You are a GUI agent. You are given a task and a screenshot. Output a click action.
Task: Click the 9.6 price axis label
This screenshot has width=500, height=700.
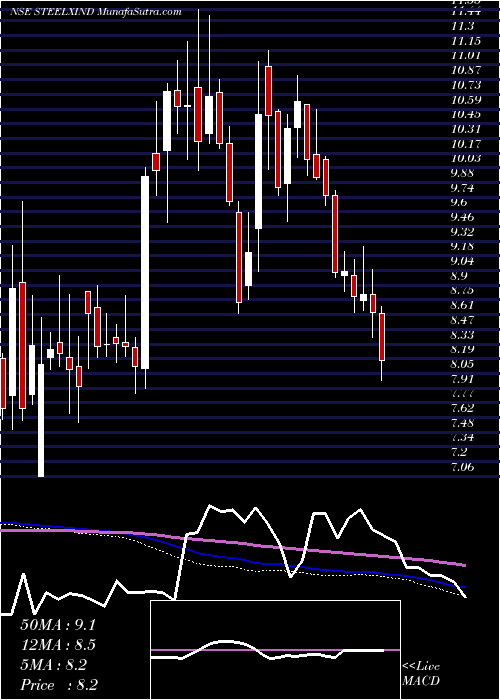[x=459, y=202]
